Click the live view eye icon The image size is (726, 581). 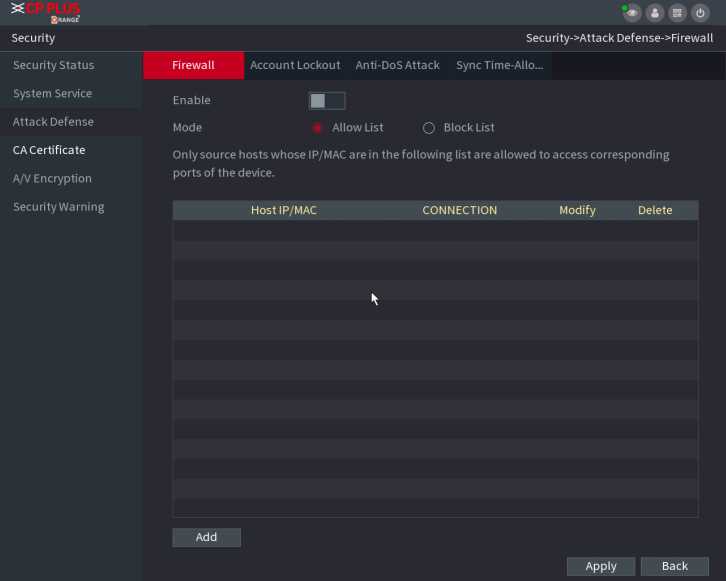coord(632,13)
